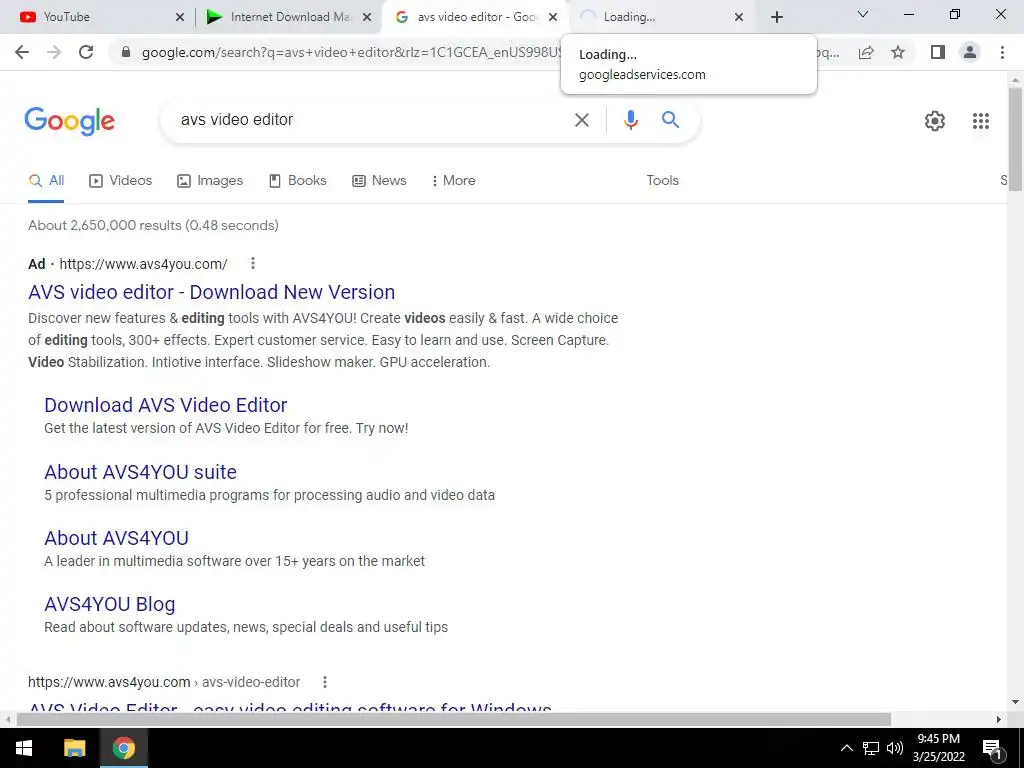Viewport: 1024px width, 768px height.
Task: Click the browser address bar URL
Action: pyautogui.click(x=350, y=52)
